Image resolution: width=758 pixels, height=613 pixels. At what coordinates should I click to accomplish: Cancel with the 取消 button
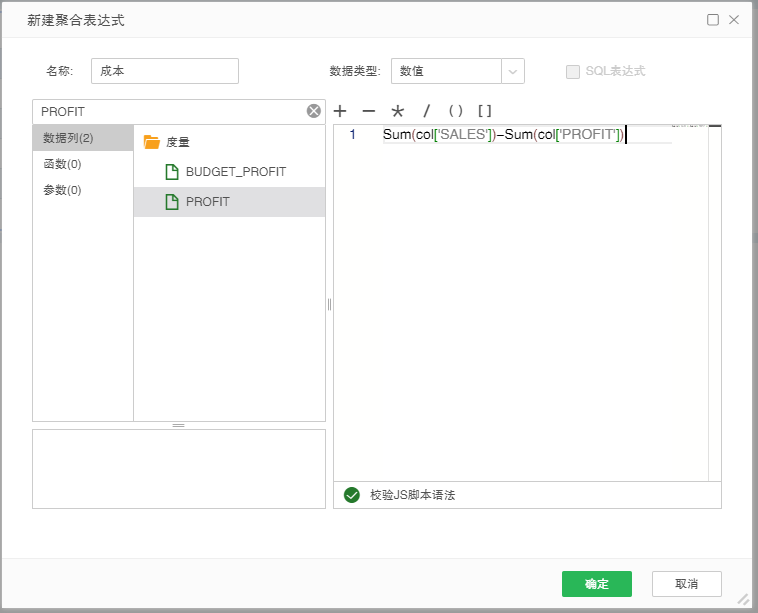tap(686, 584)
